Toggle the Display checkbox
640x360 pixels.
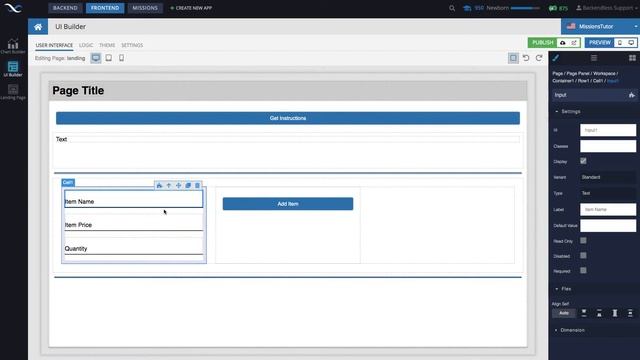[x=583, y=161]
